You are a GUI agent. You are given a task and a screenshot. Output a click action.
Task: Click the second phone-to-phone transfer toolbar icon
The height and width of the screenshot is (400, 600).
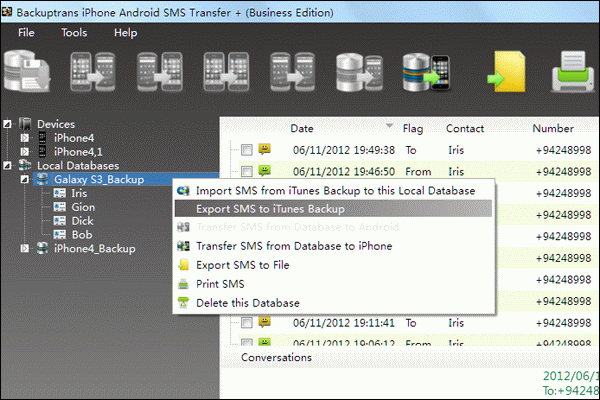160,72
